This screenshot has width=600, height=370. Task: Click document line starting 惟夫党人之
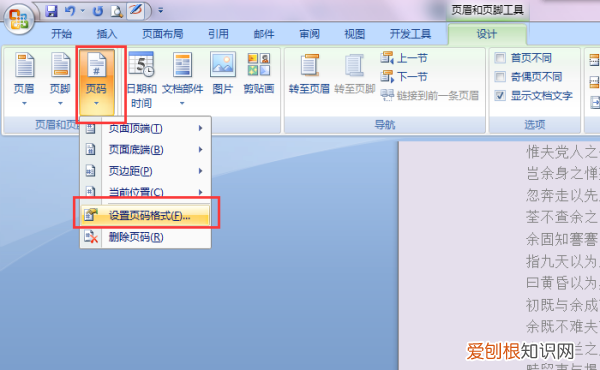click(562, 152)
